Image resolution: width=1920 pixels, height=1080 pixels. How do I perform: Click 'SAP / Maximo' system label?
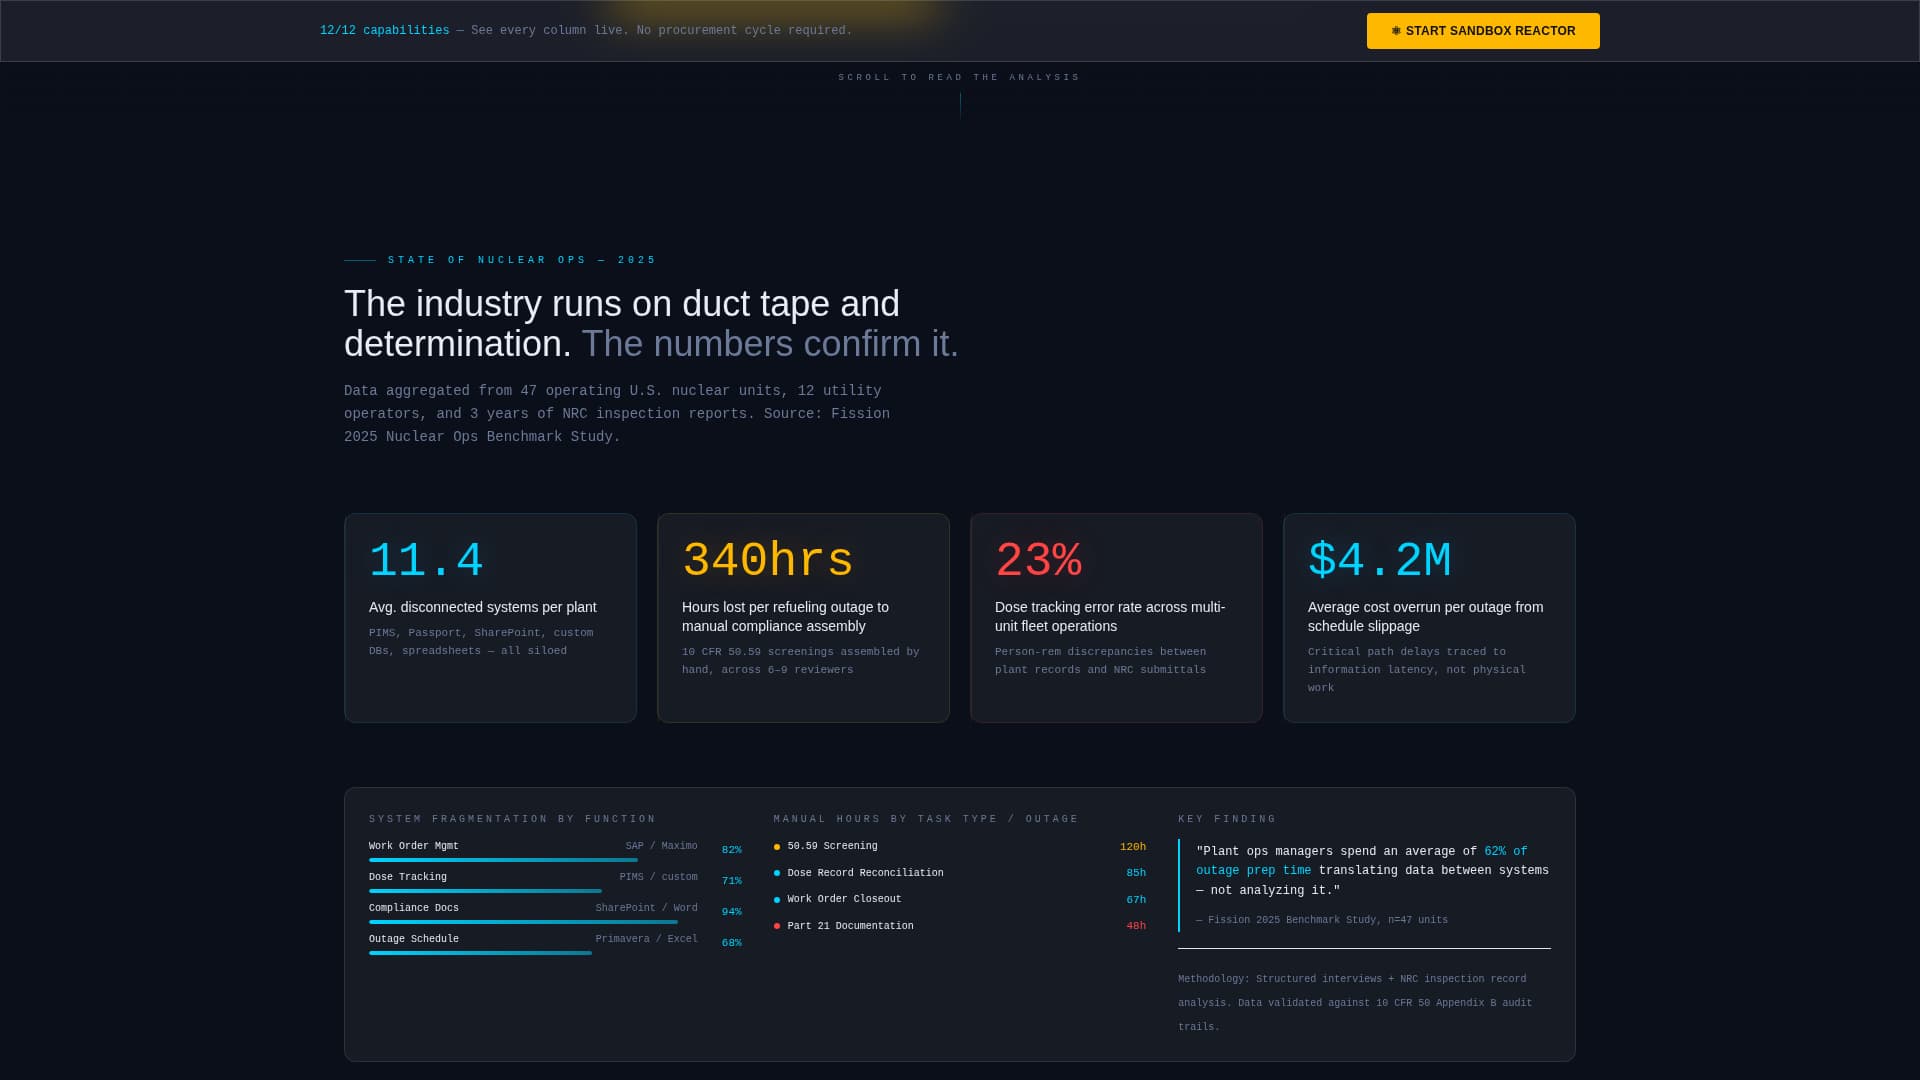661,846
